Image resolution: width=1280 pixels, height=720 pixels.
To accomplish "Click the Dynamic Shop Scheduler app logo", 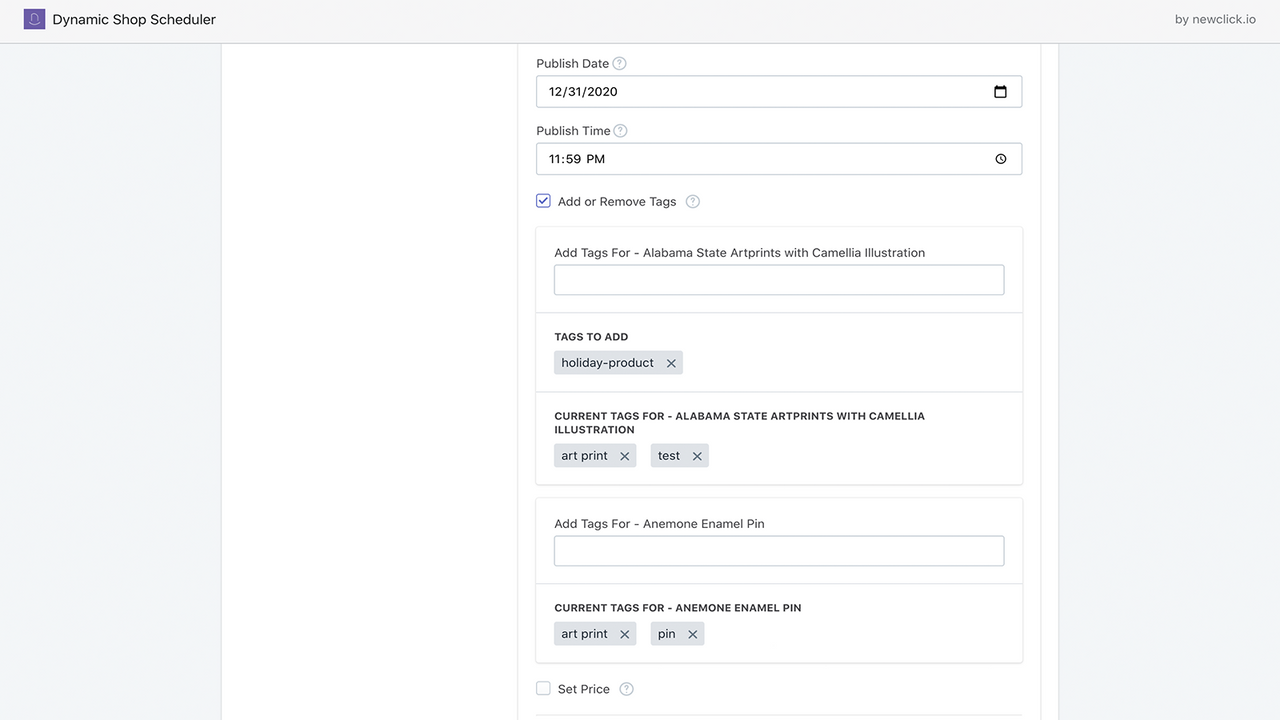I will click(34, 19).
